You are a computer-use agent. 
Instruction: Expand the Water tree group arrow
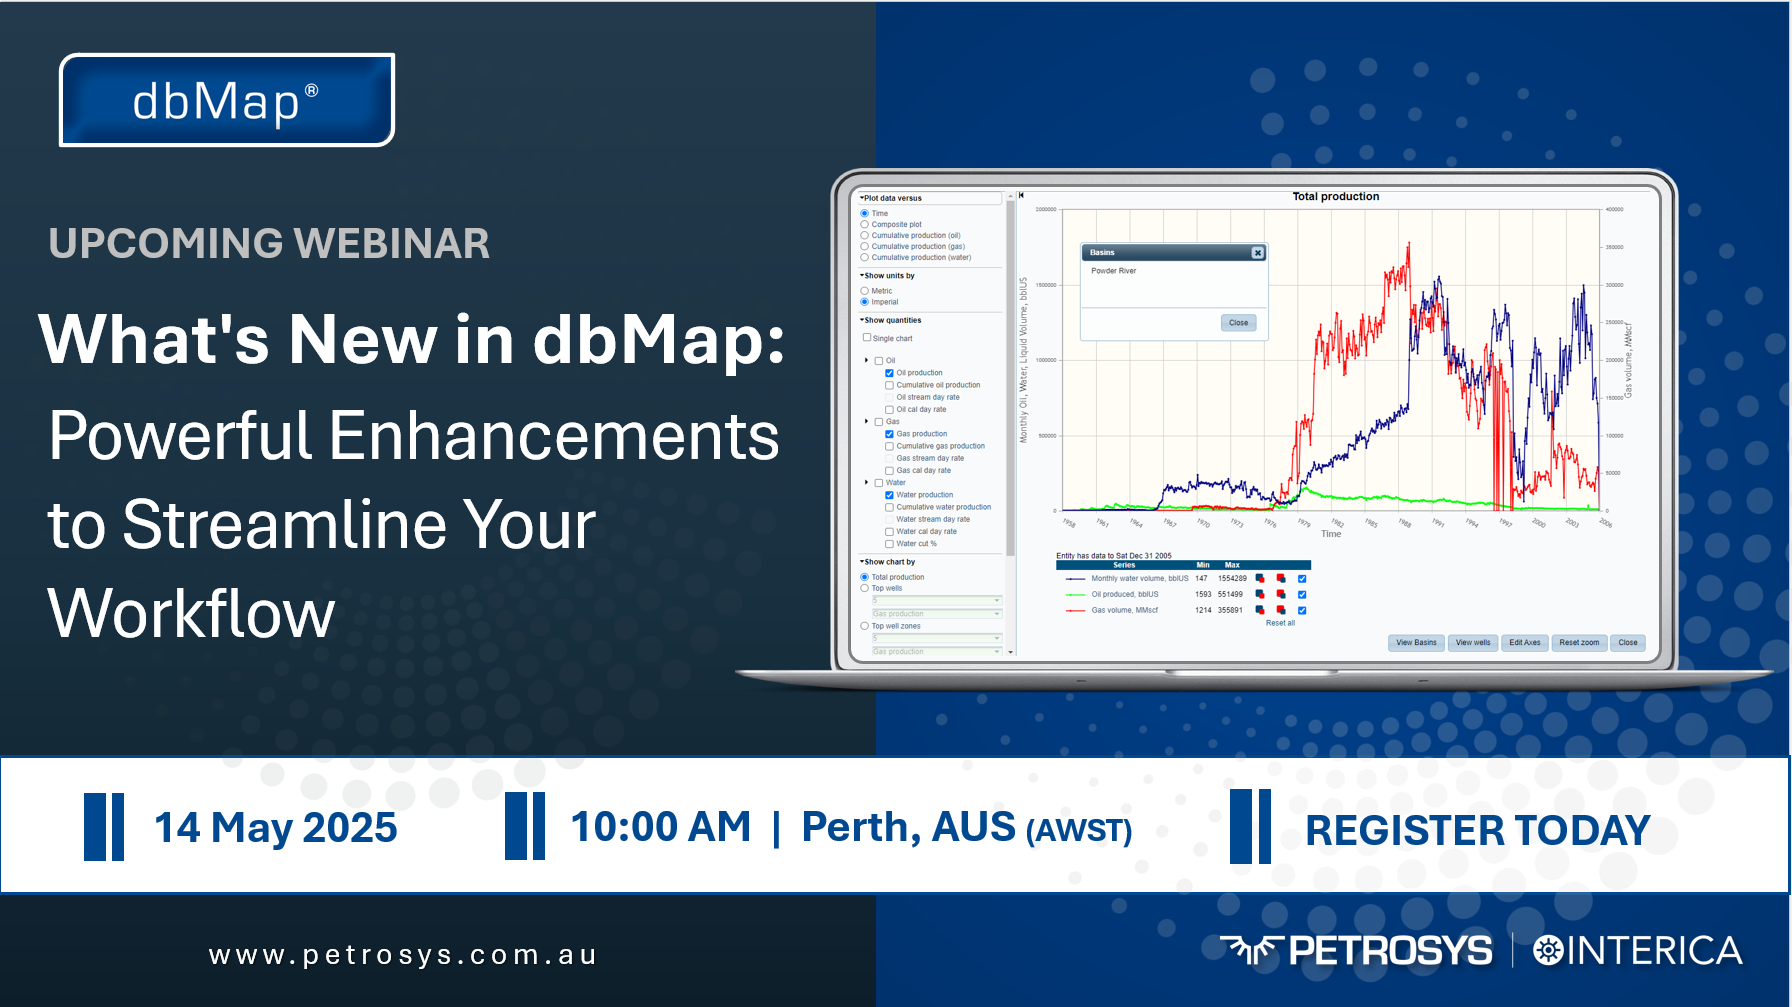click(x=867, y=482)
